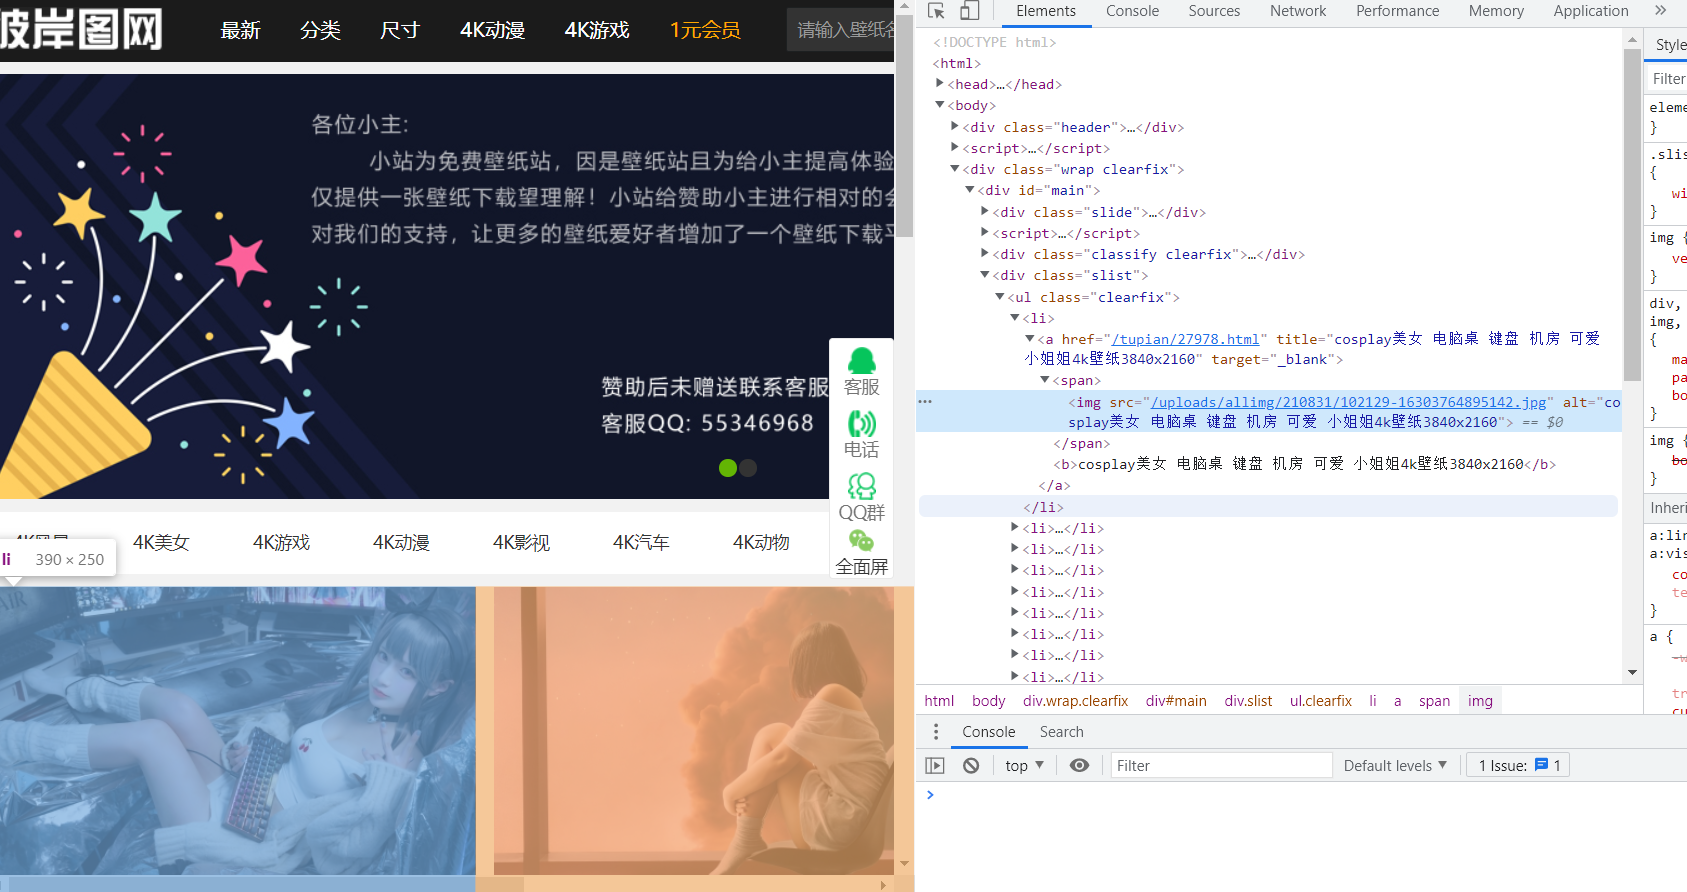Viewport: 1687px width, 892px height.
Task: Open the Sources tab
Action: click(1214, 11)
